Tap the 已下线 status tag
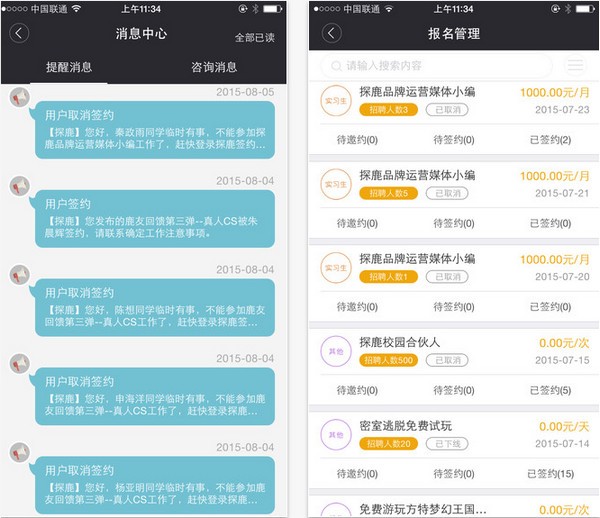This screenshot has width=600, height=518. (x=446, y=443)
